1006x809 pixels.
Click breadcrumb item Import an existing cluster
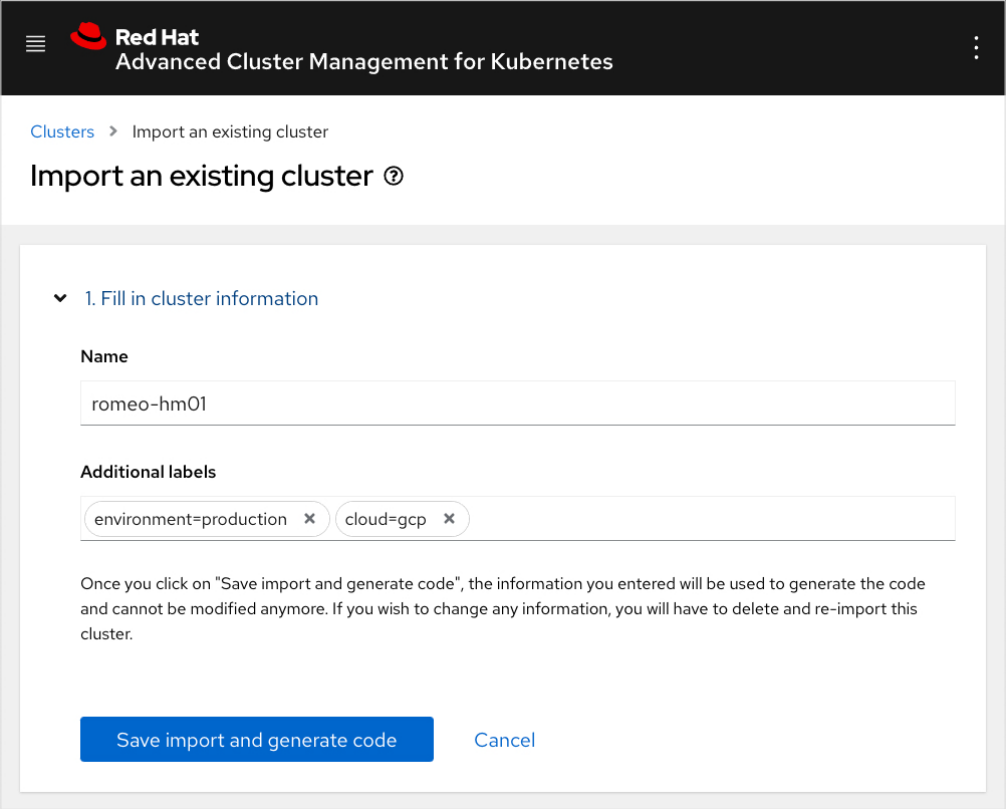(x=230, y=131)
